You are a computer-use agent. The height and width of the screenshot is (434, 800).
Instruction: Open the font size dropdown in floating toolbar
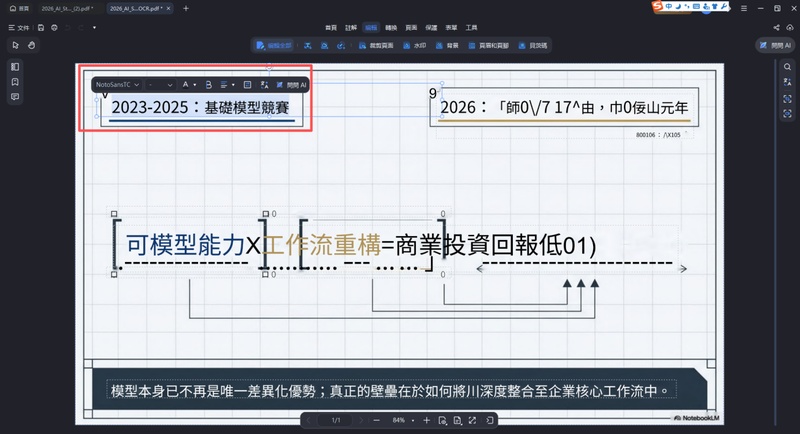point(160,85)
